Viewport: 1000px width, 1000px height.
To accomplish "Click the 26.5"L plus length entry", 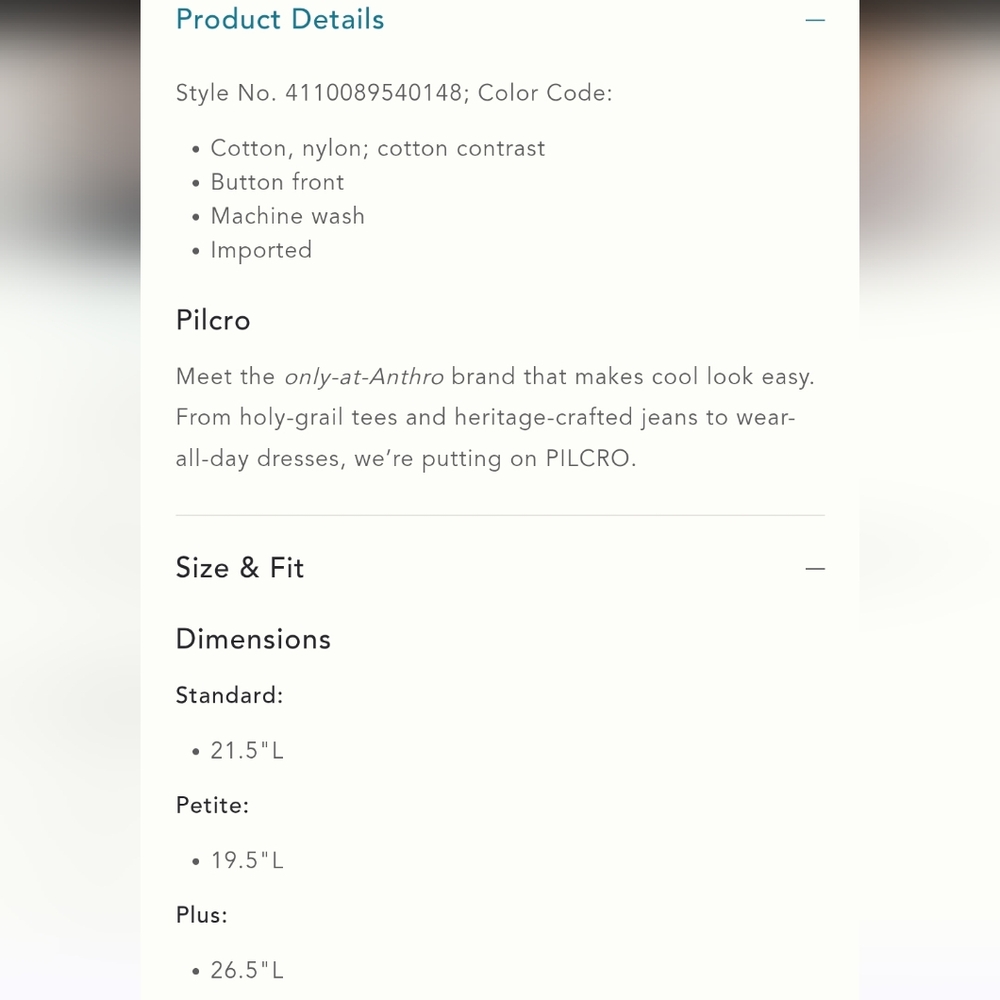I will pyautogui.click(x=247, y=970).
